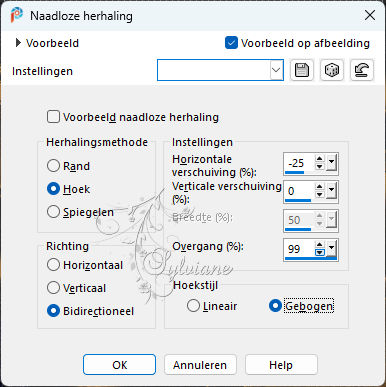Click the OK button

[x=119, y=365]
